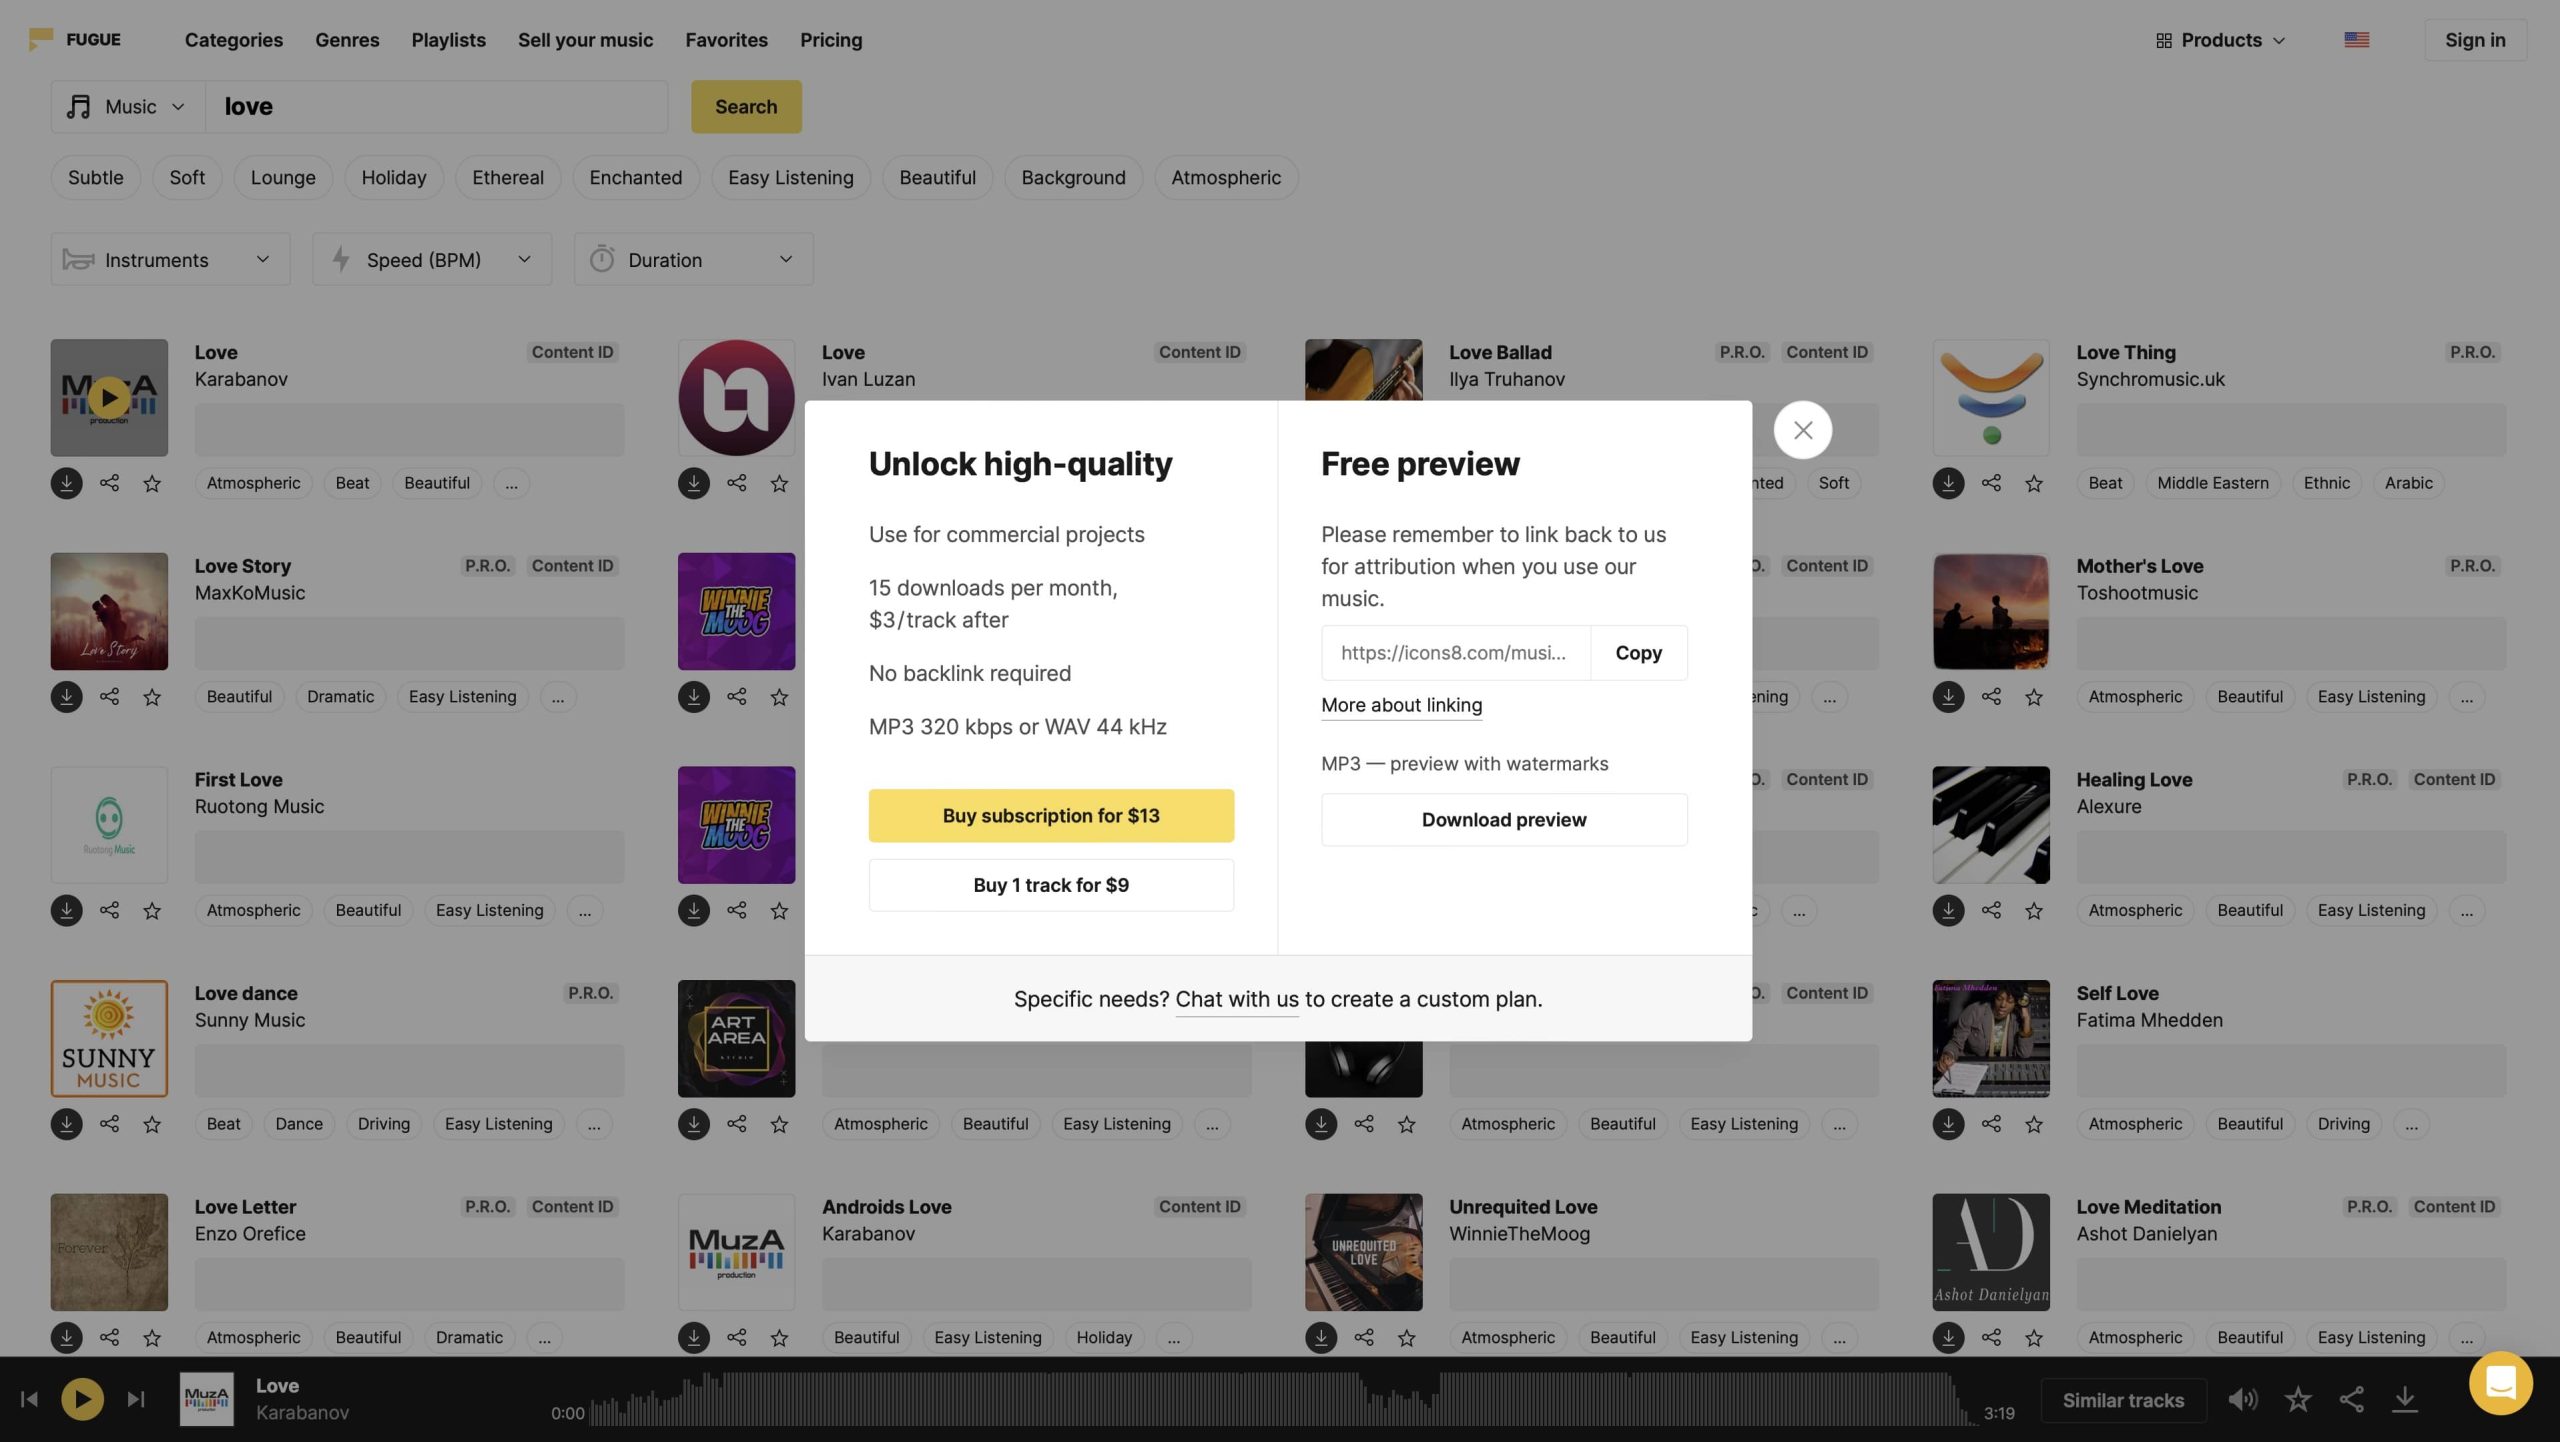Go to previous track in player
Screen dimensions: 2560x1442
tap(29, 1399)
